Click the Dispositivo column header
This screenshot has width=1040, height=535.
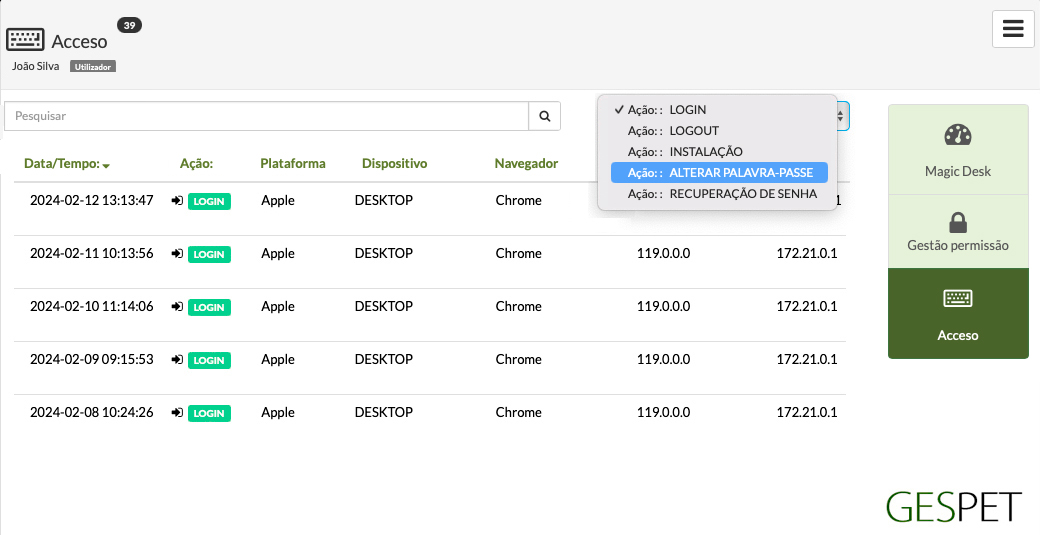[x=395, y=164]
